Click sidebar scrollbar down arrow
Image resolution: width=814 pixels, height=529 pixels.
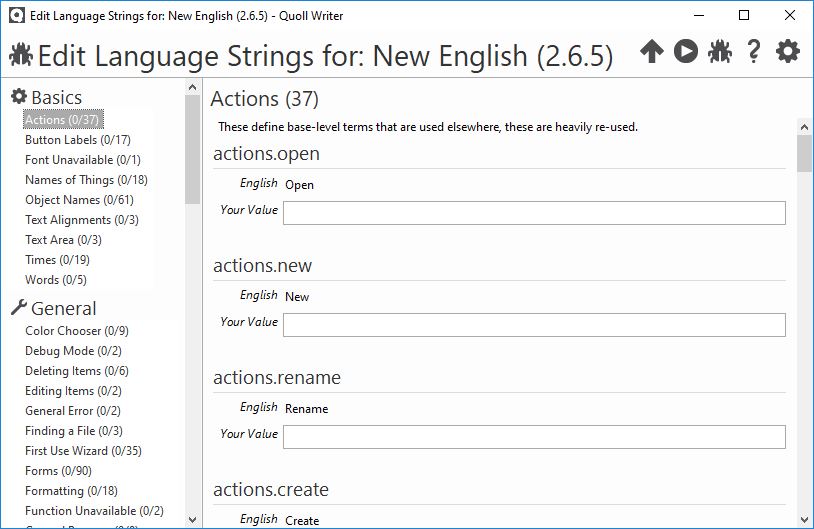[192, 520]
